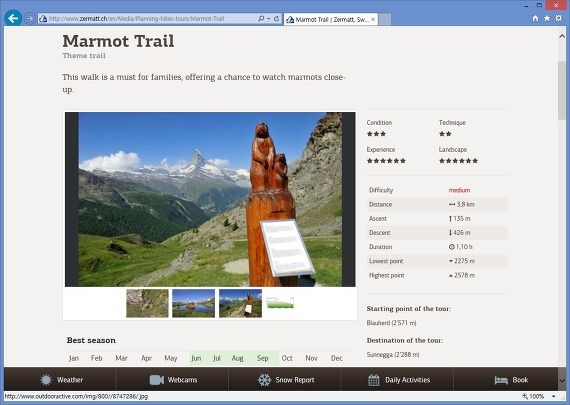
Task: Select the wooden marmot statue thumbnail
Action: 240,303
